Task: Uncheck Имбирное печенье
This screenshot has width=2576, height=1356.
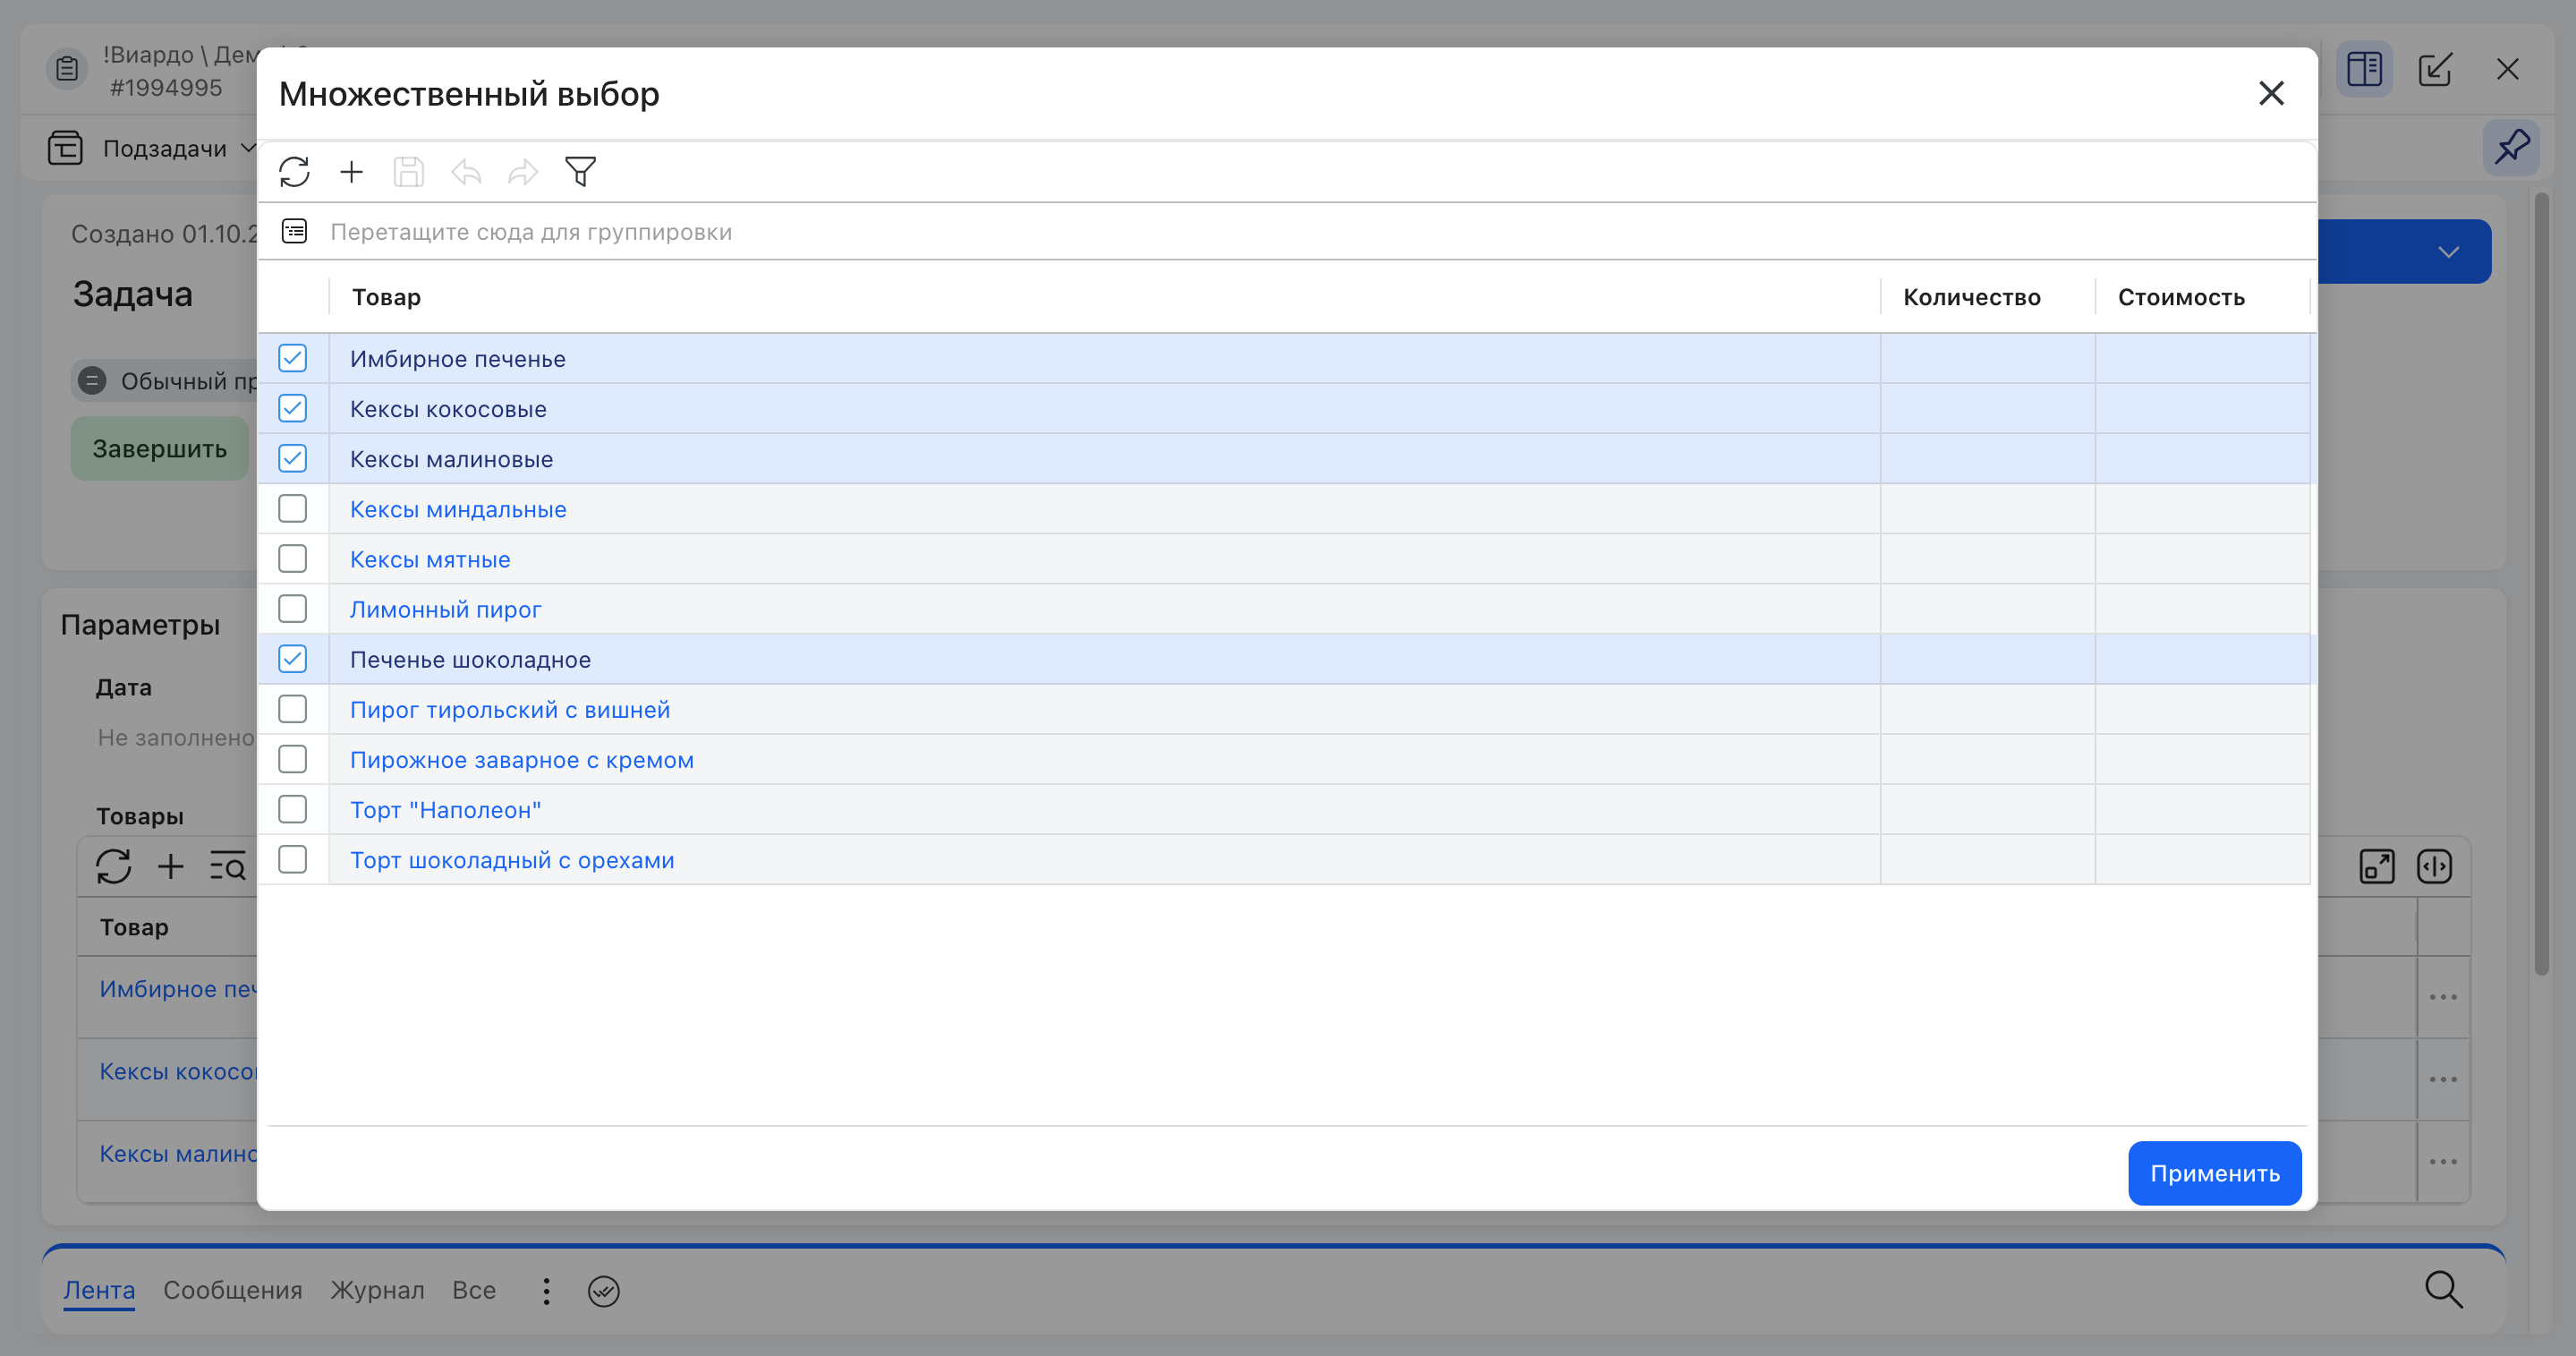Action: [292, 358]
